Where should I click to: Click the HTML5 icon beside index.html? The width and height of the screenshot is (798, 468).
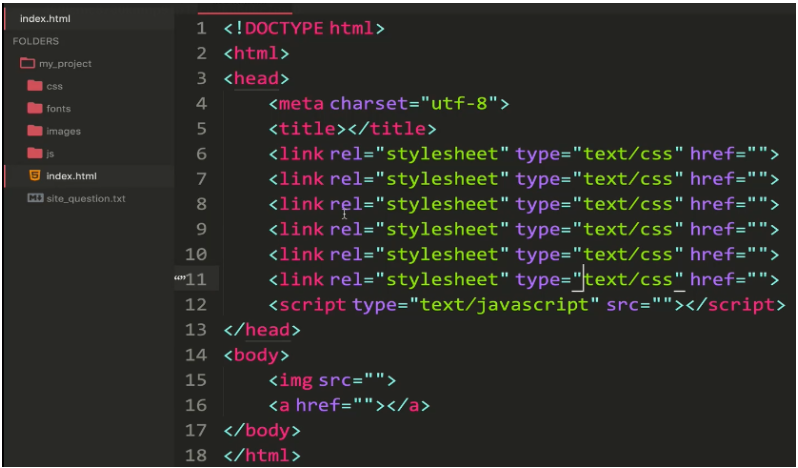[x=35, y=176]
